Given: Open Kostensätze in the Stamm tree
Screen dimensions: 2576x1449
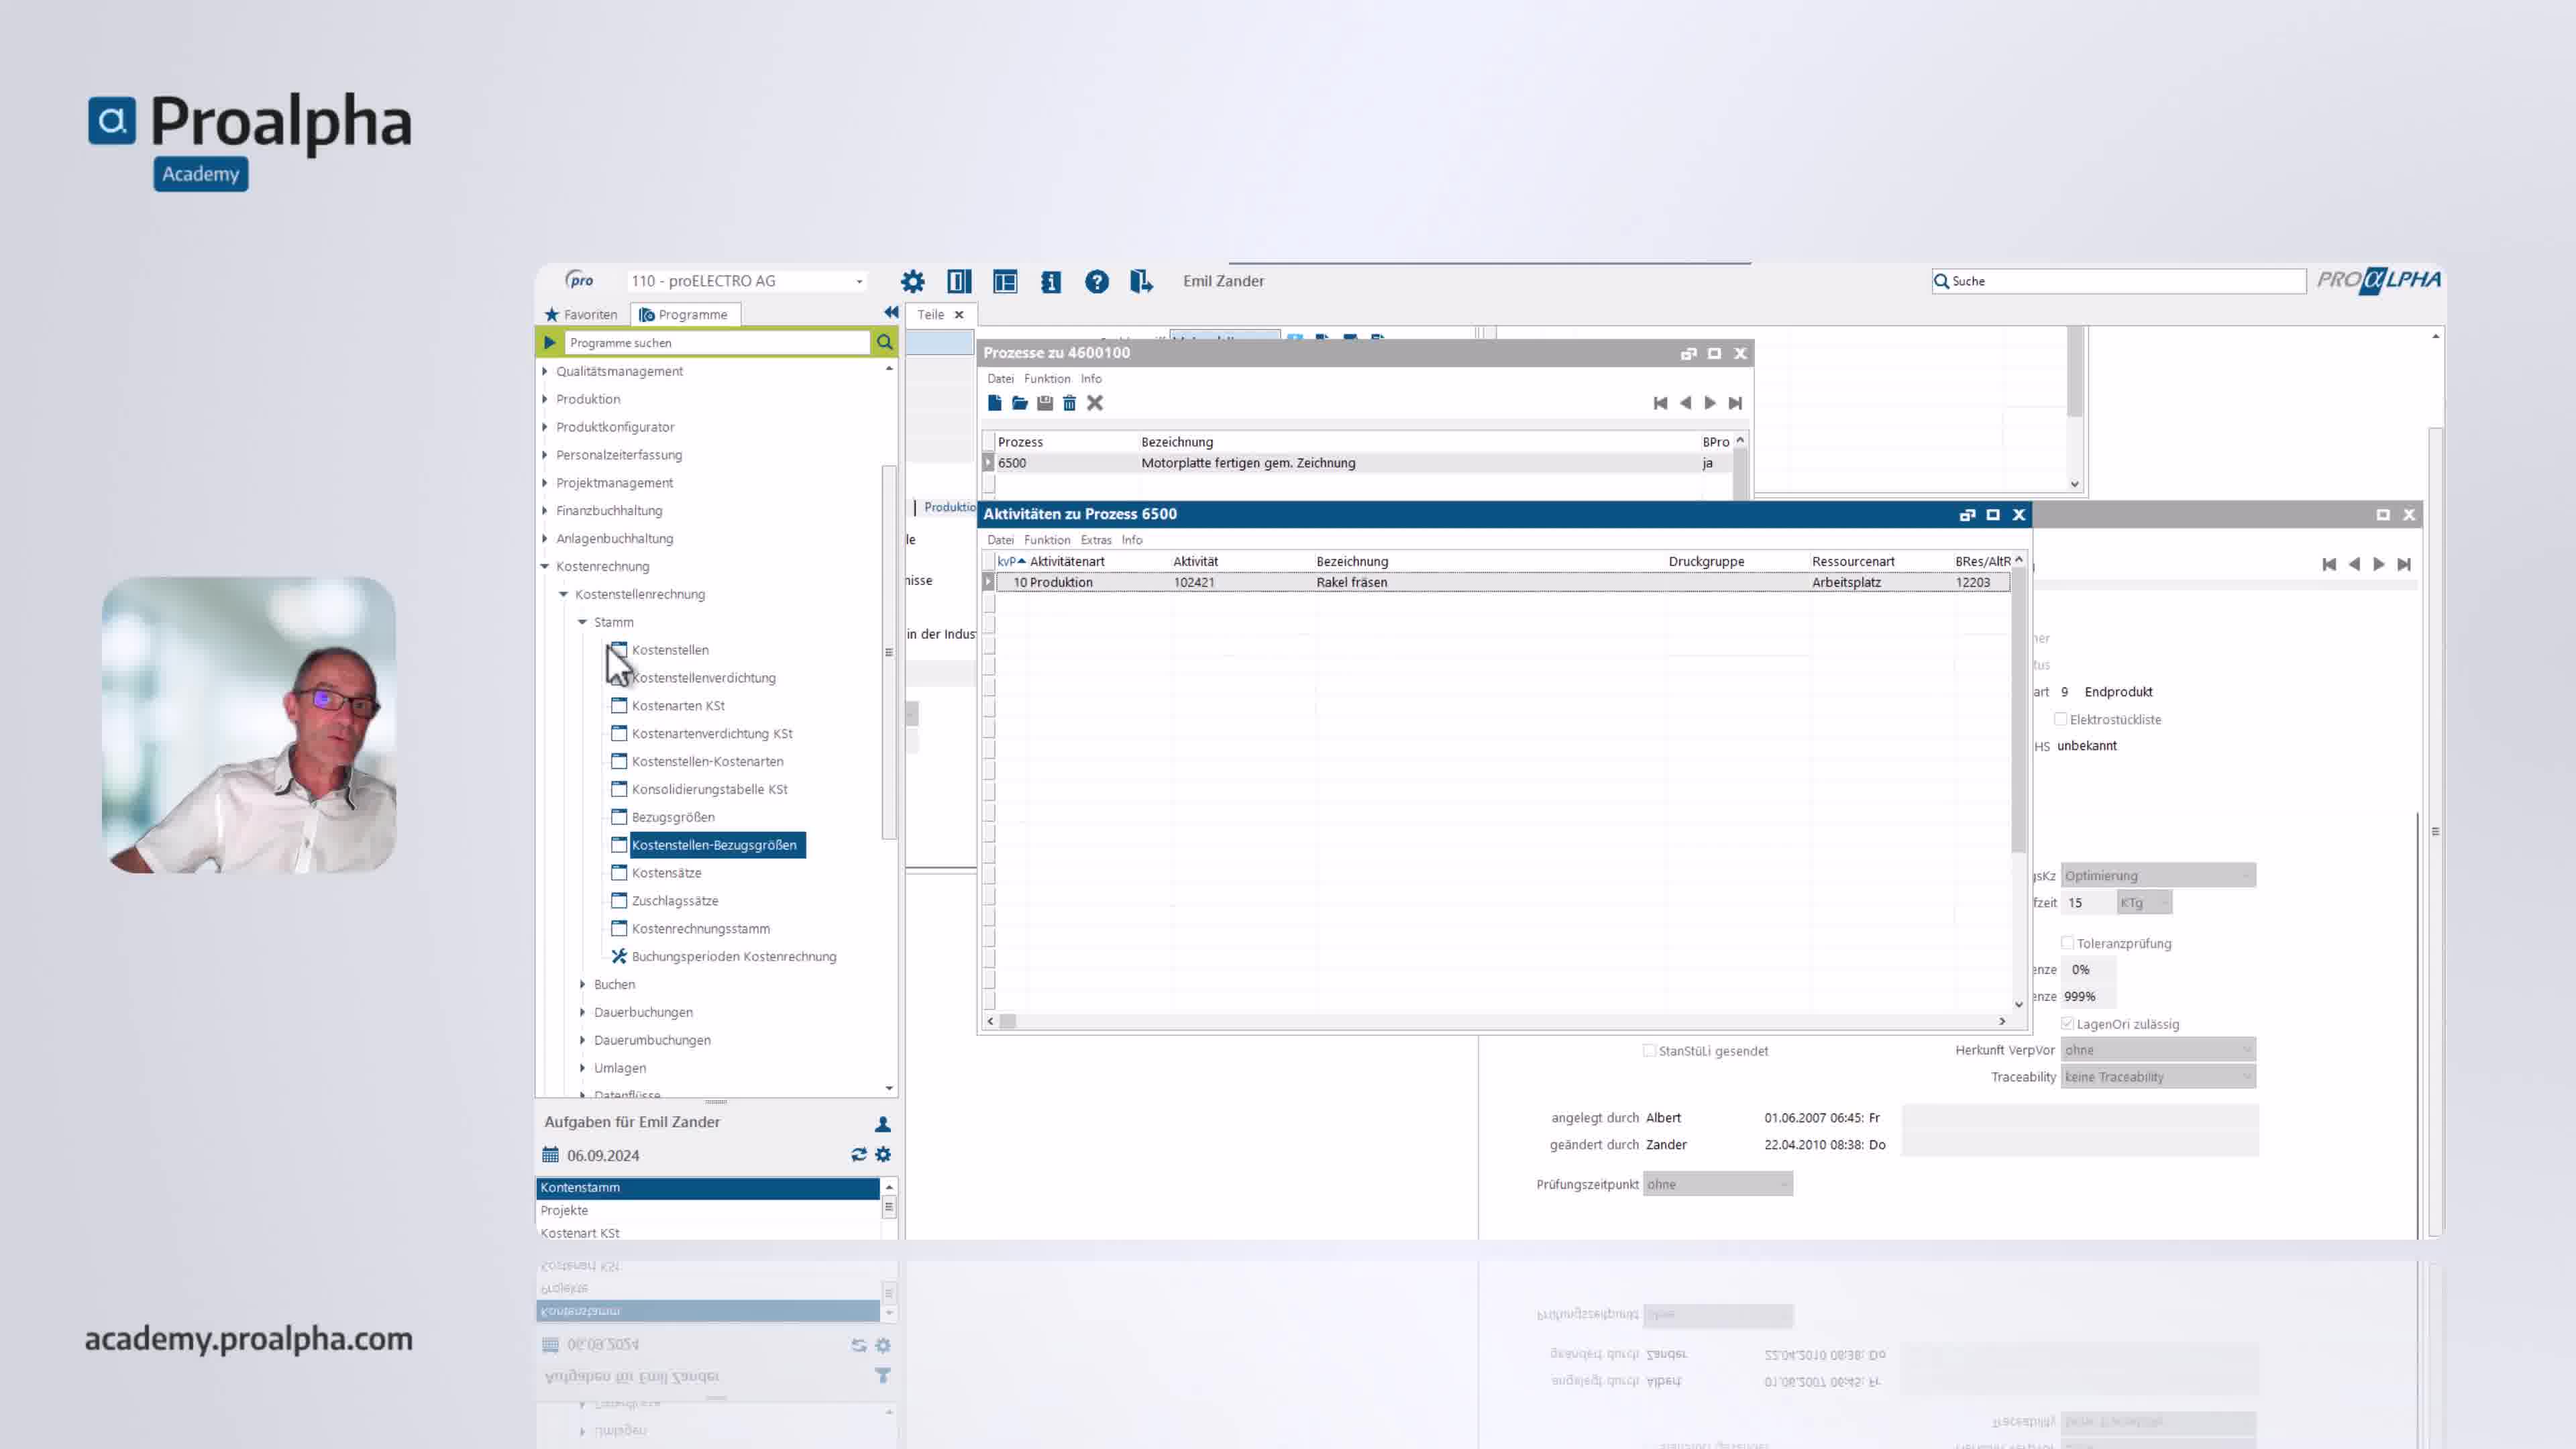Looking at the screenshot, I should tap(666, 873).
